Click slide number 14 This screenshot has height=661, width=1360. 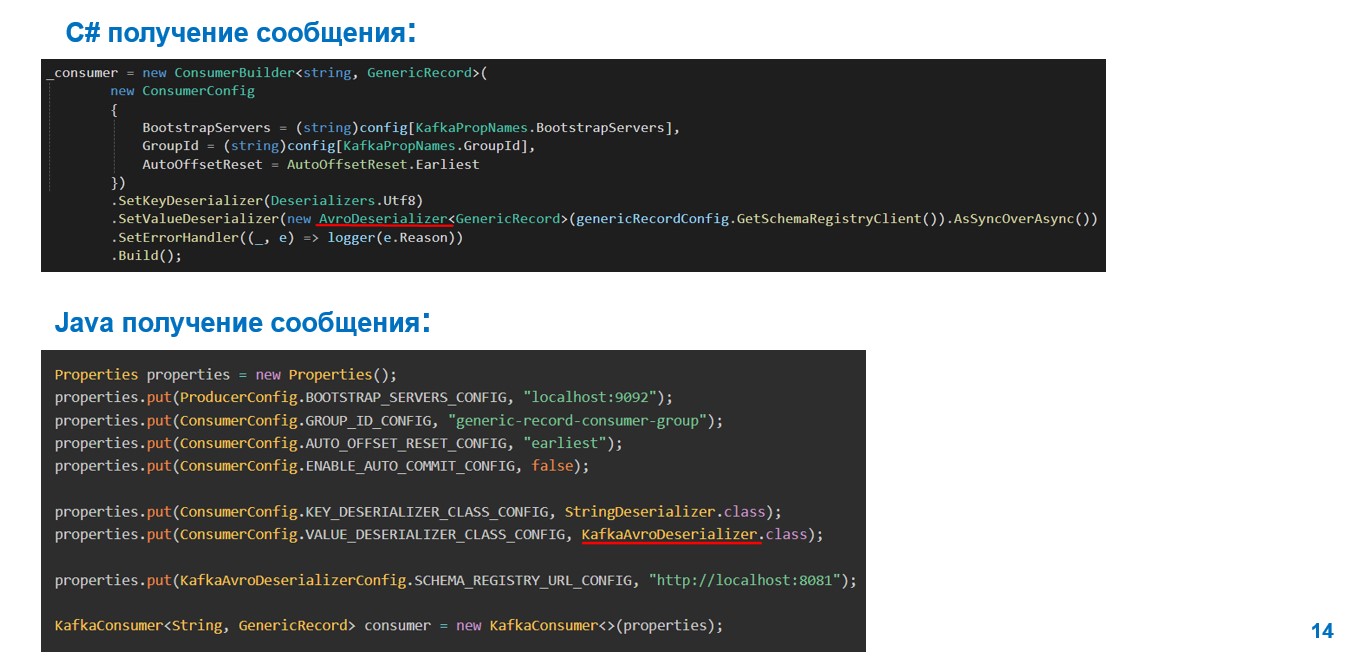click(1322, 631)
